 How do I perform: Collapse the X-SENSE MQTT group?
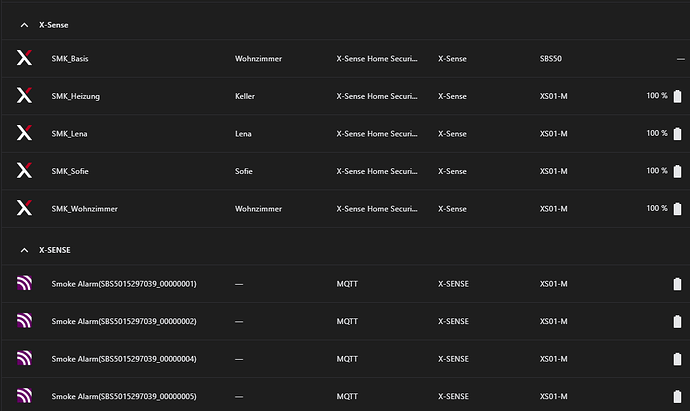[24, 250]
